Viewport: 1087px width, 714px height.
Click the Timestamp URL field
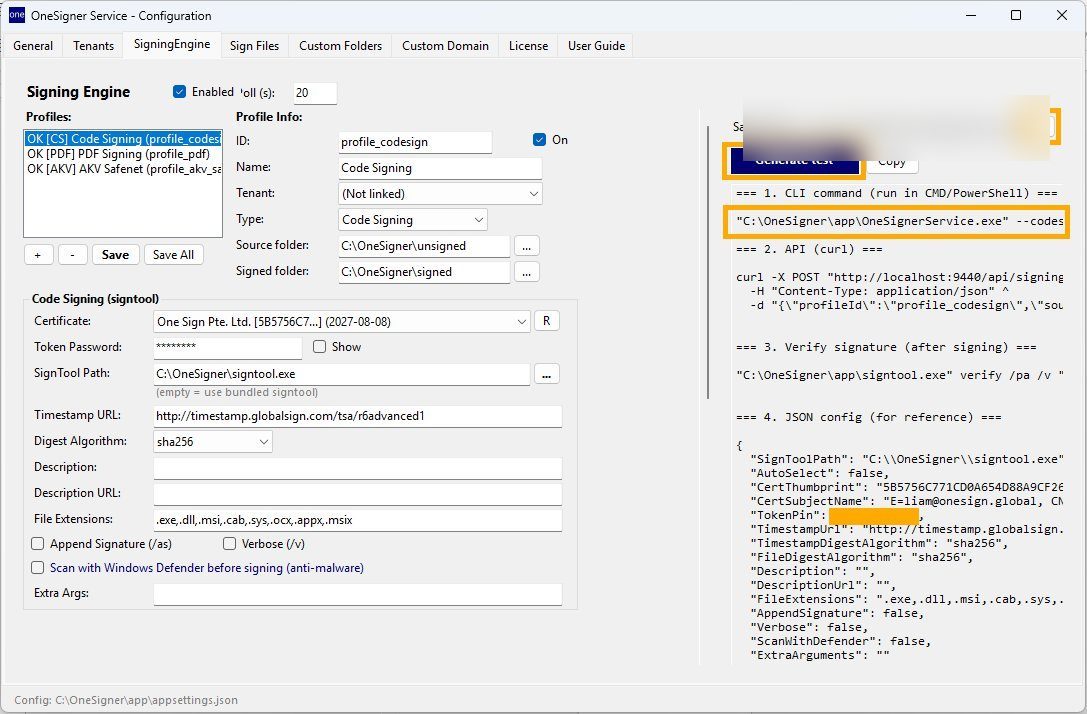point(358,416)
